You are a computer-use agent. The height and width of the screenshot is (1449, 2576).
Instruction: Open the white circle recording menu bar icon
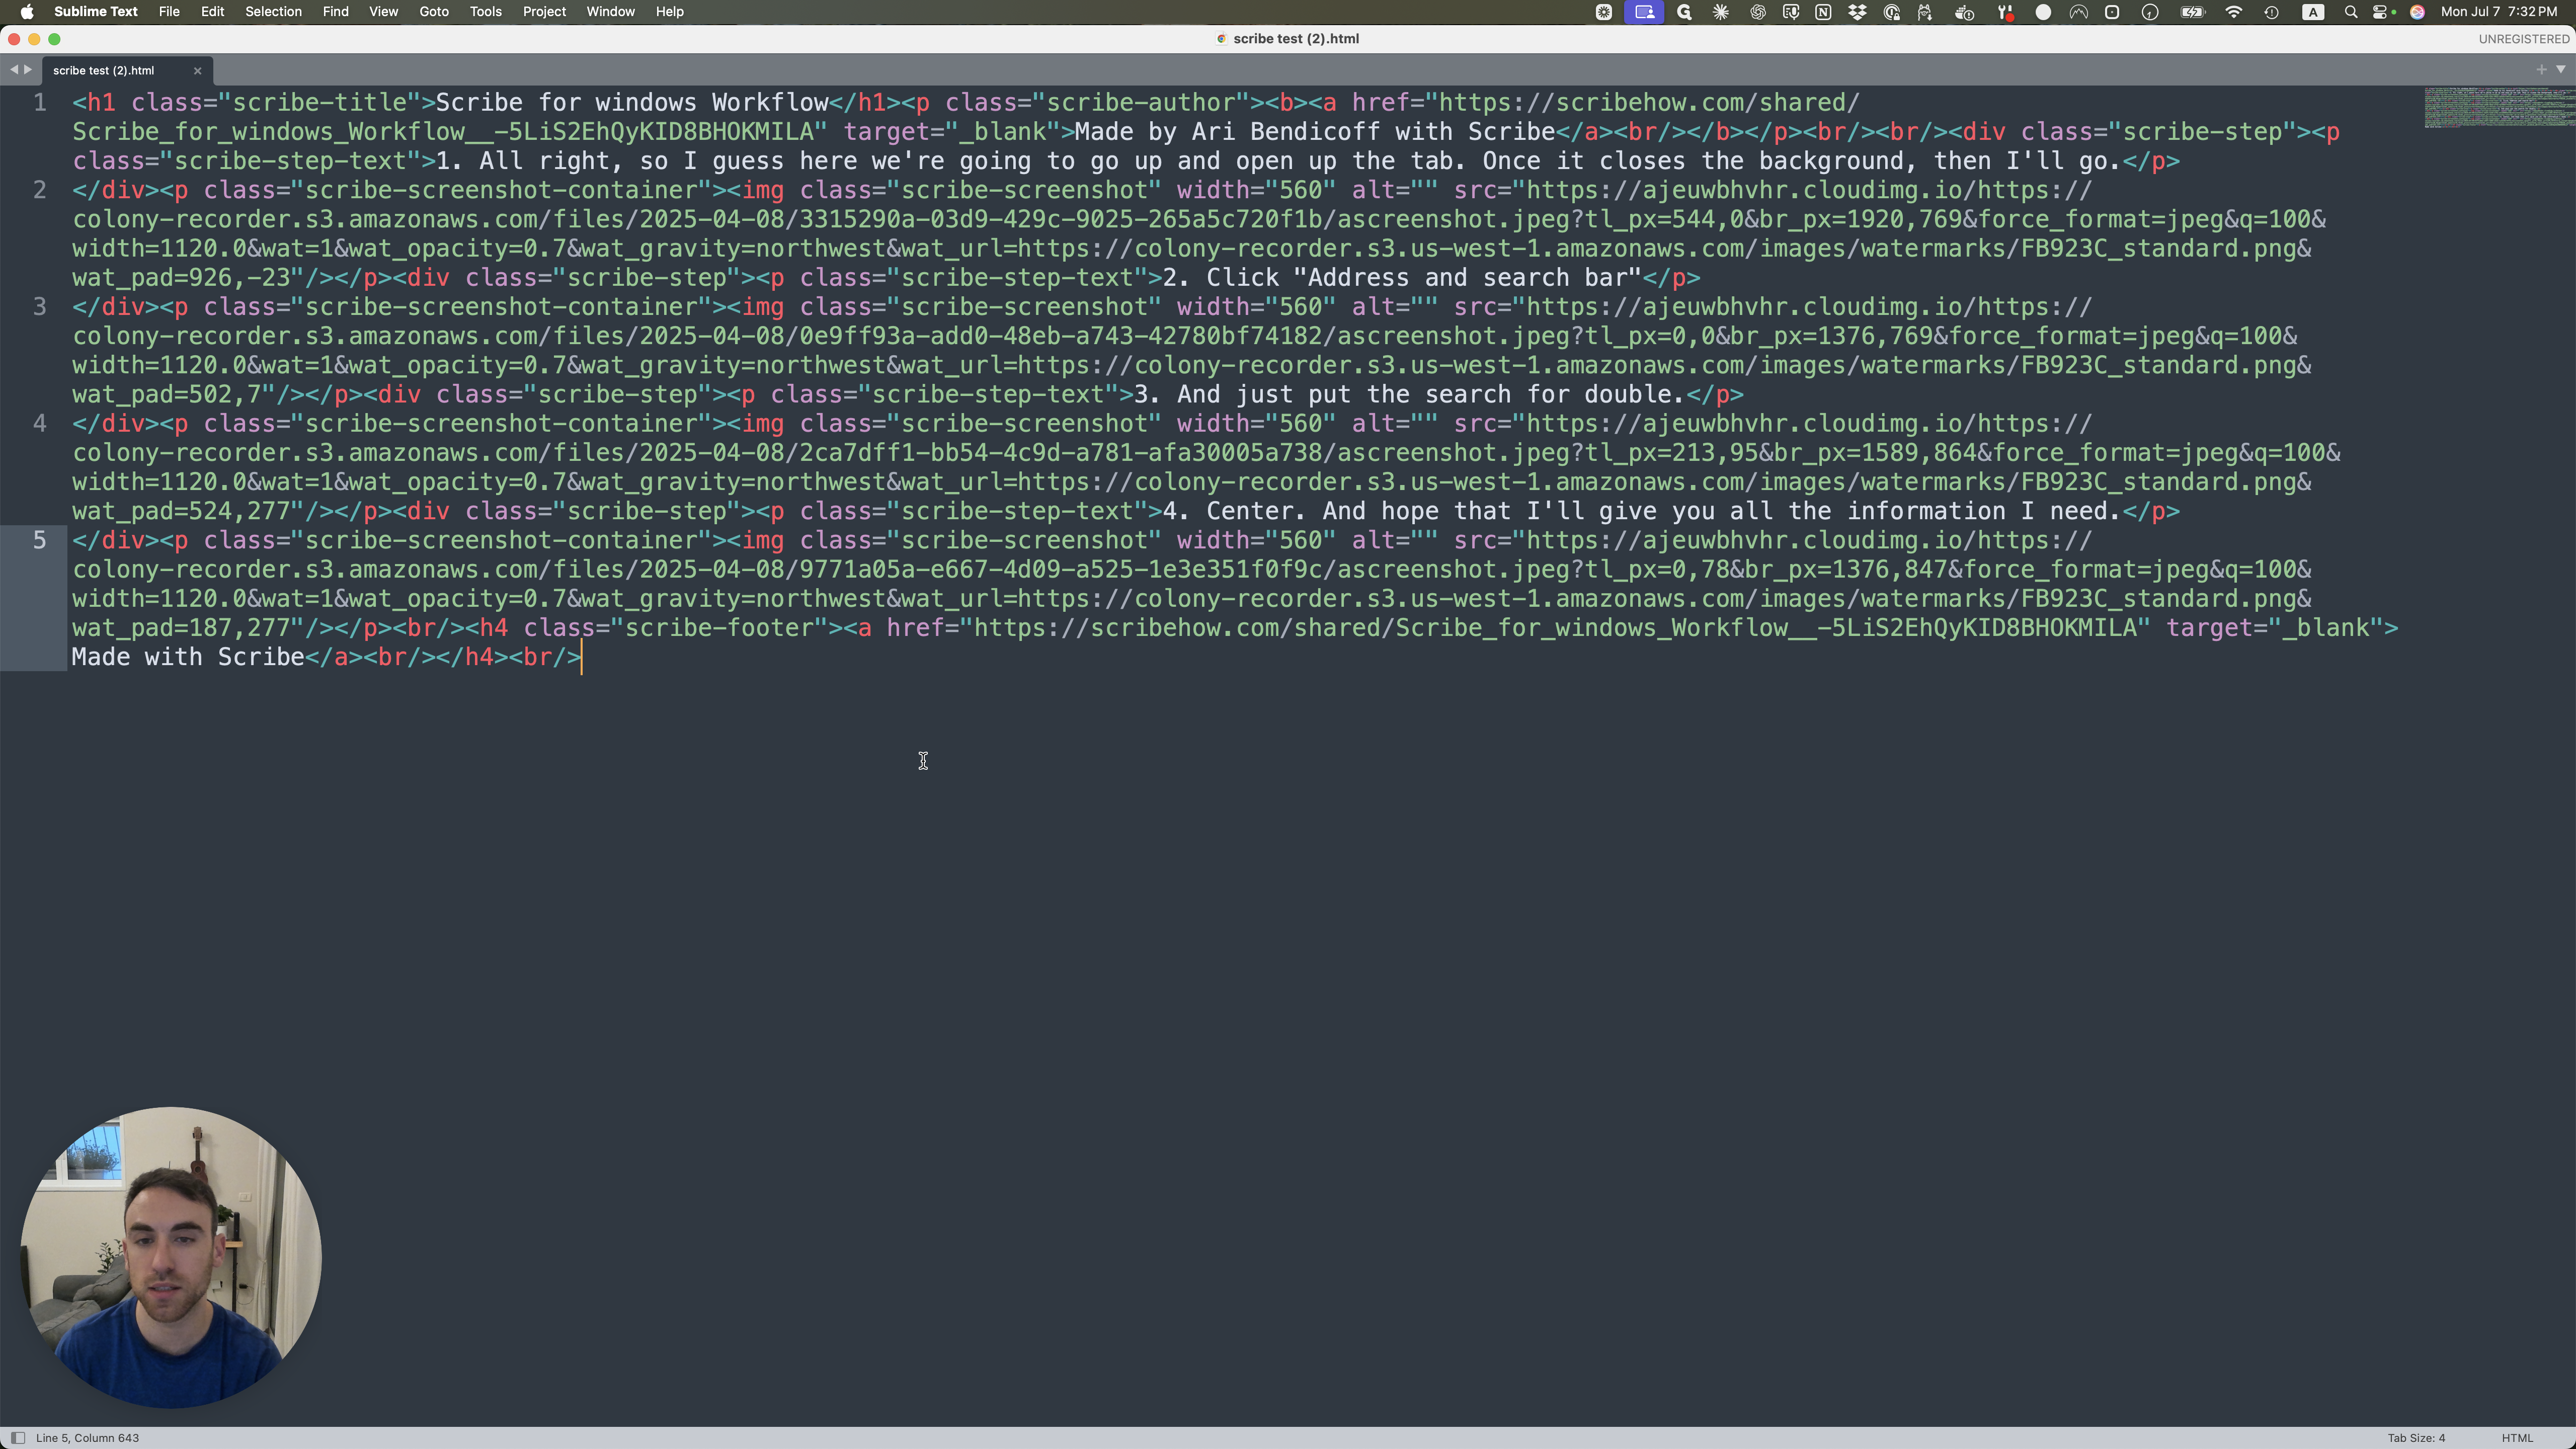2043,12
